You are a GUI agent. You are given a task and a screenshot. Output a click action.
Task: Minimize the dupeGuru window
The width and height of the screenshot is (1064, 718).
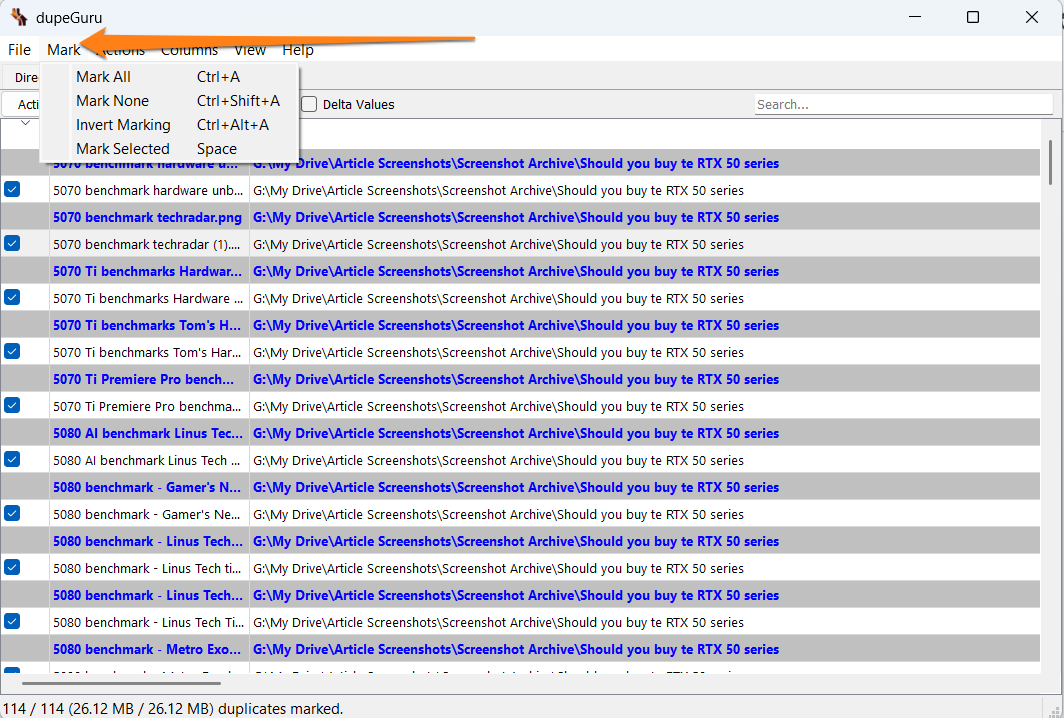pos(914,17)
